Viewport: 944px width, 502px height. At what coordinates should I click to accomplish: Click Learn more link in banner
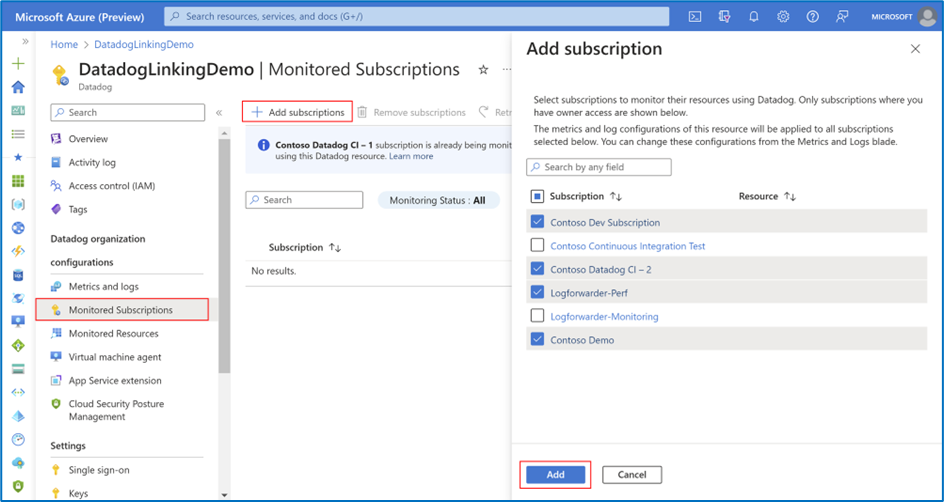tap(411, 156)
